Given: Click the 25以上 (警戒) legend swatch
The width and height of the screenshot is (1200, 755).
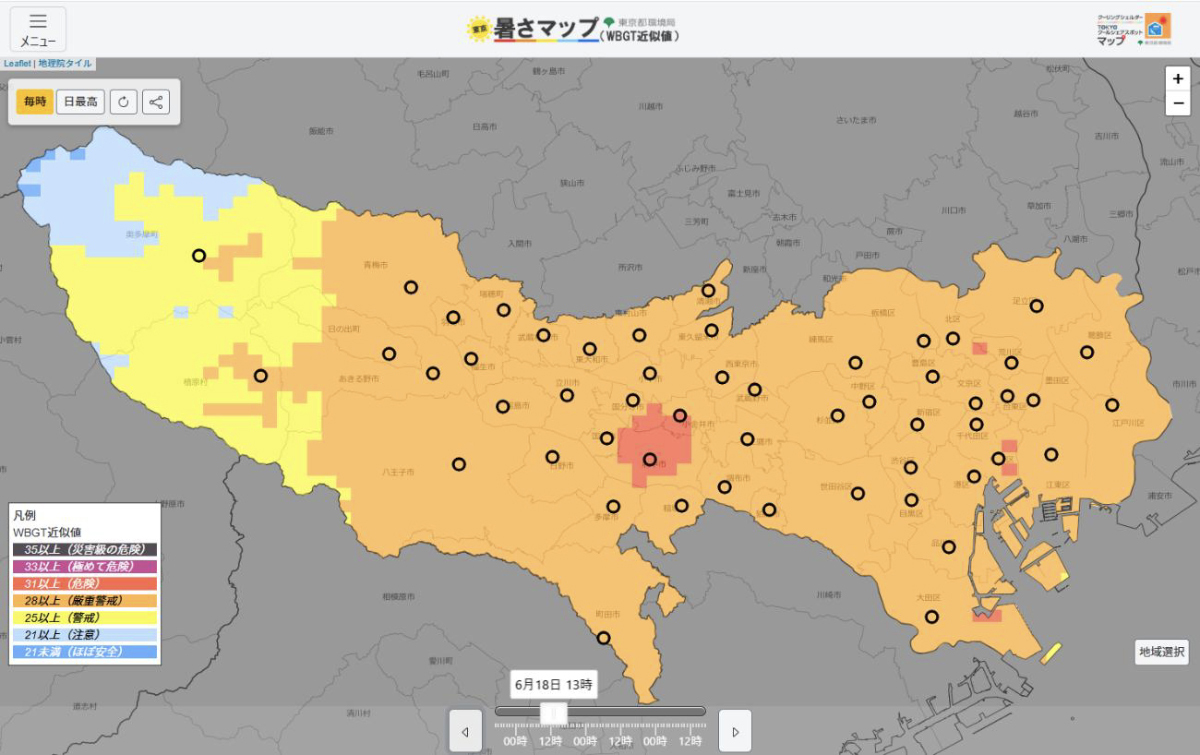Looking at the screenshot, I should (x=84, y=617).
